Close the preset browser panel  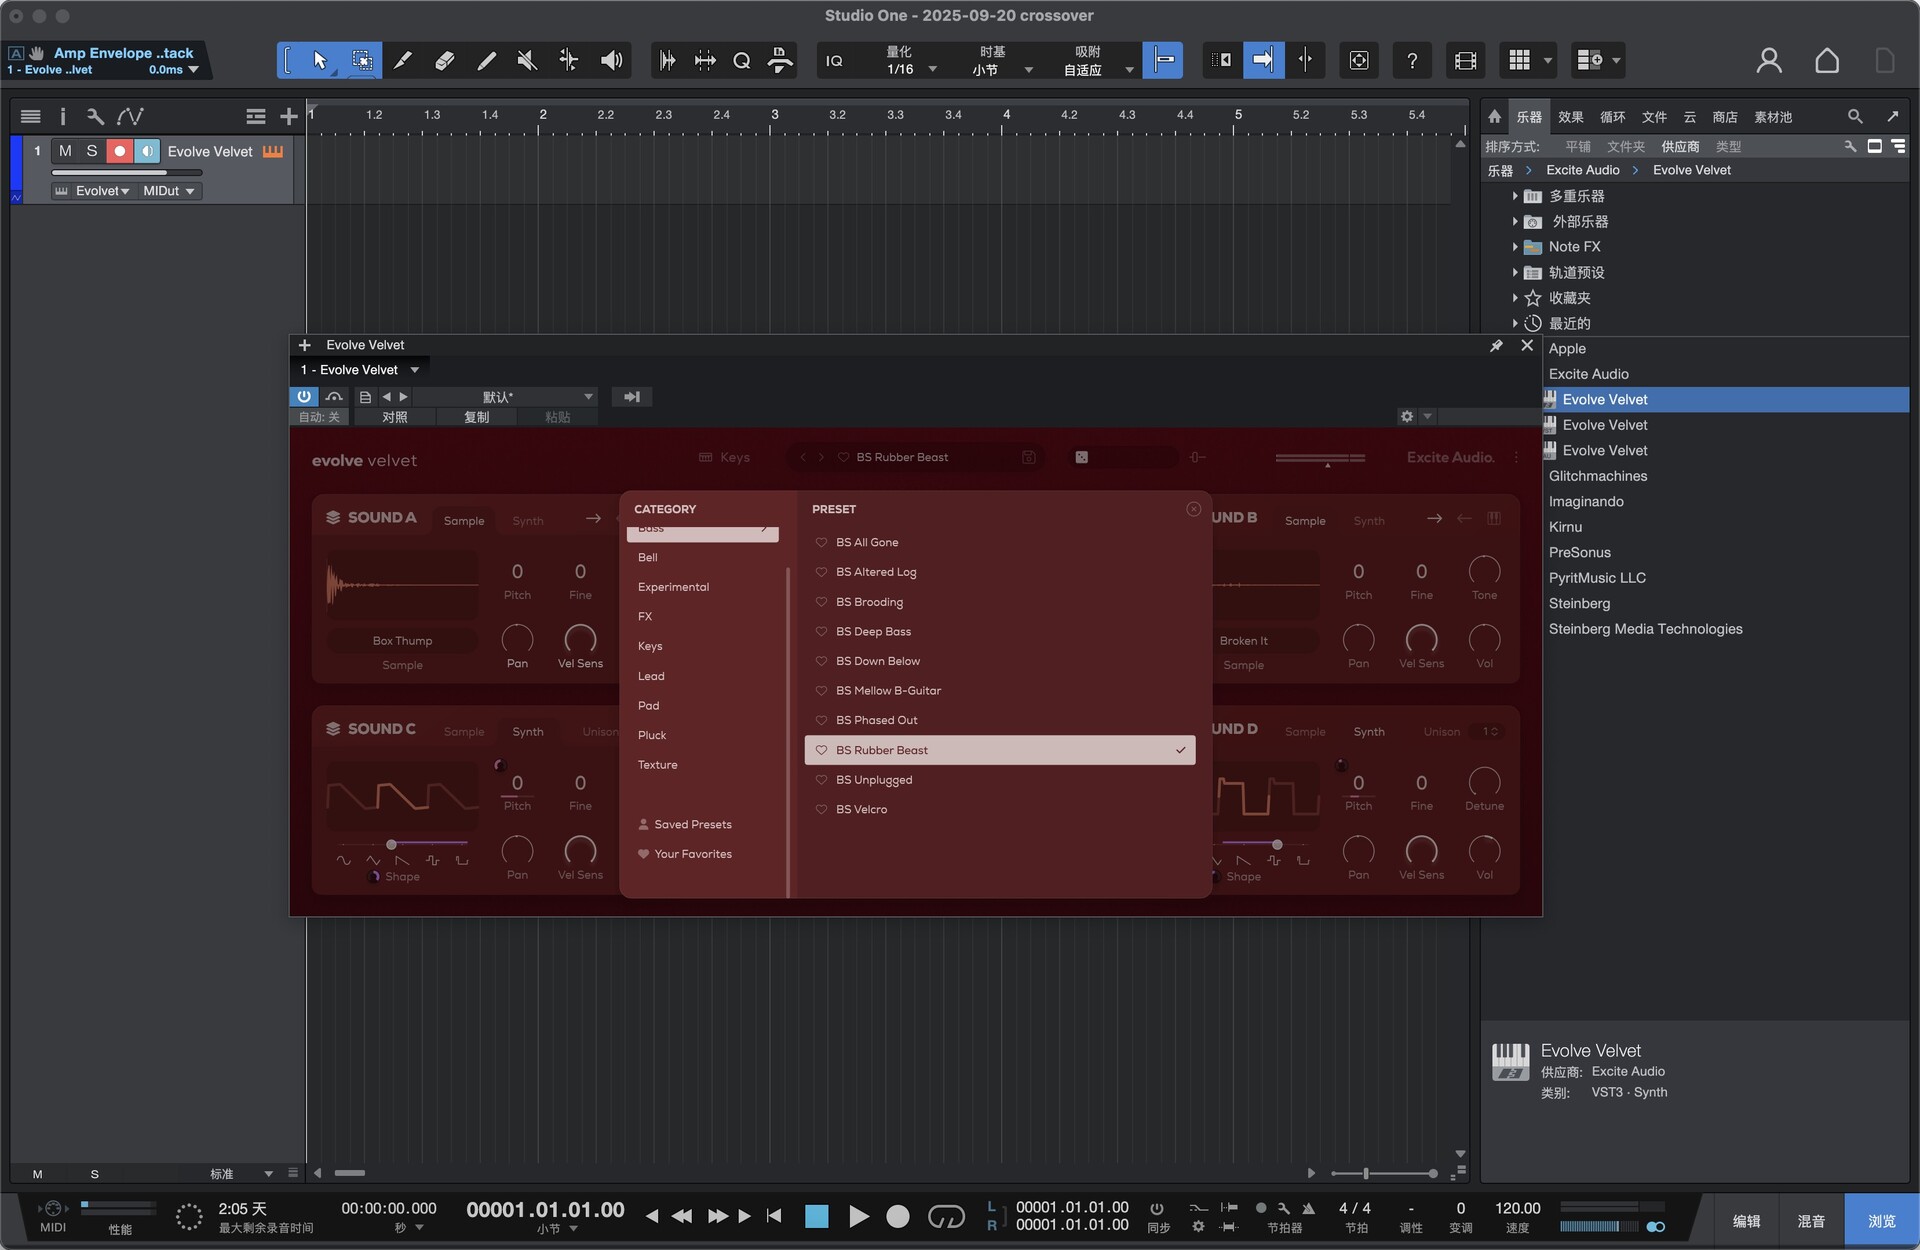tap(1193, 509)
